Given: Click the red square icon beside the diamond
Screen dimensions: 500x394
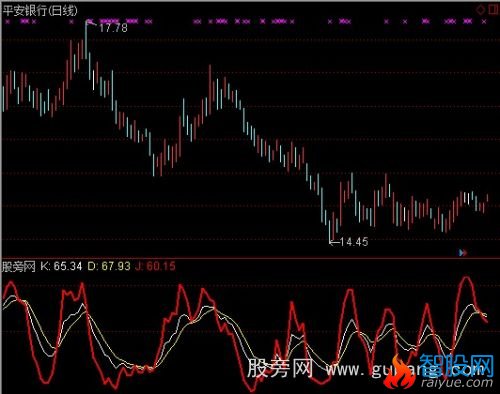Looking at the screenshot, I should tap(493, 10).
